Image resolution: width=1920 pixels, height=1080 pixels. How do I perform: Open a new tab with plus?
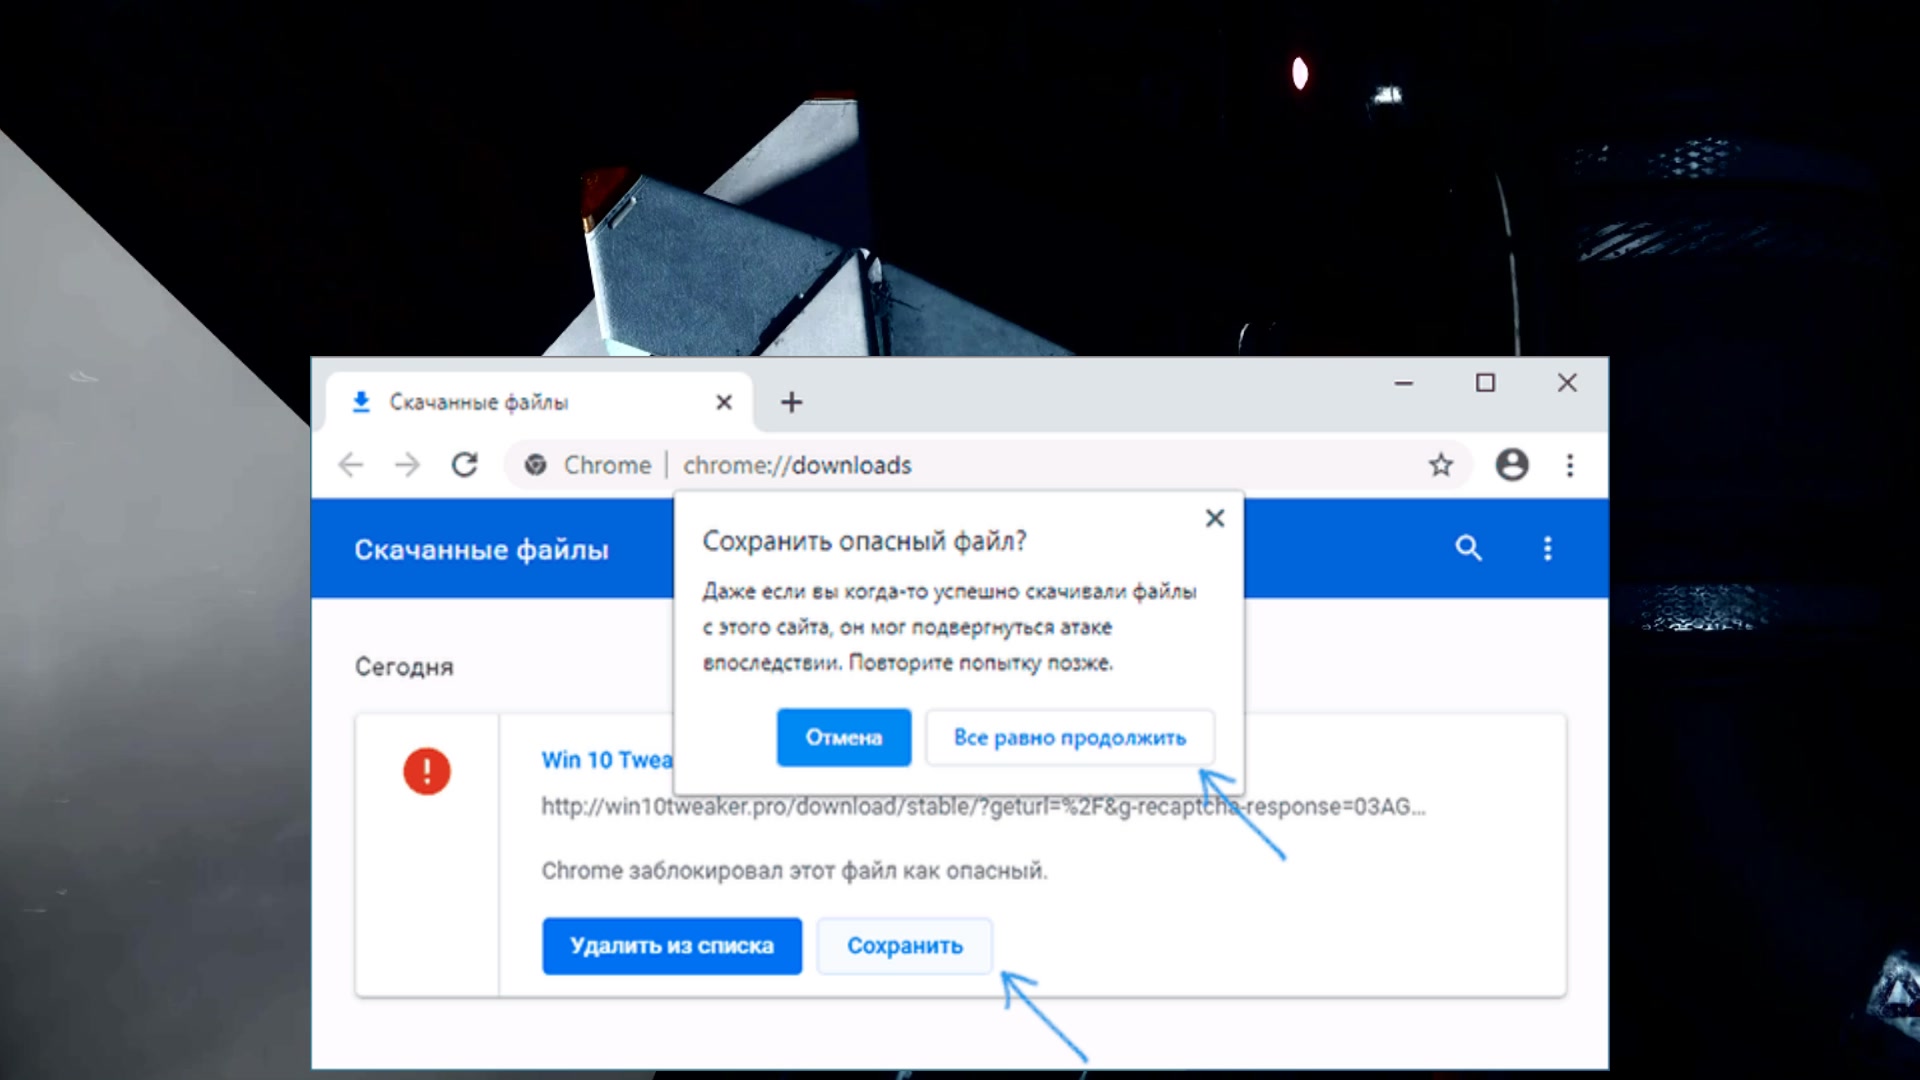click(x=791, y=402)
